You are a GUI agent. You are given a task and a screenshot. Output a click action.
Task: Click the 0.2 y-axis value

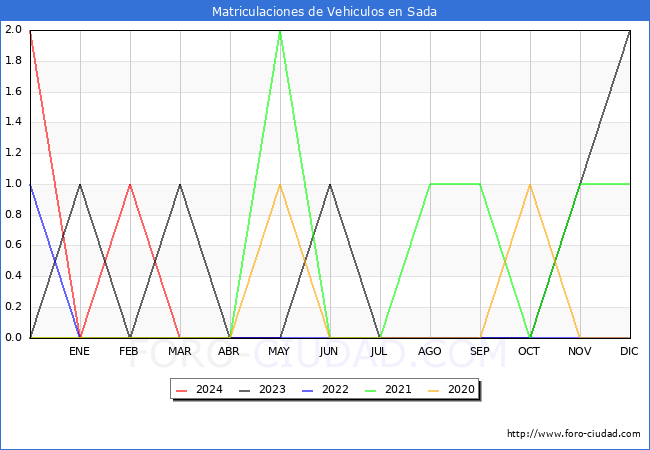(13, 307)
